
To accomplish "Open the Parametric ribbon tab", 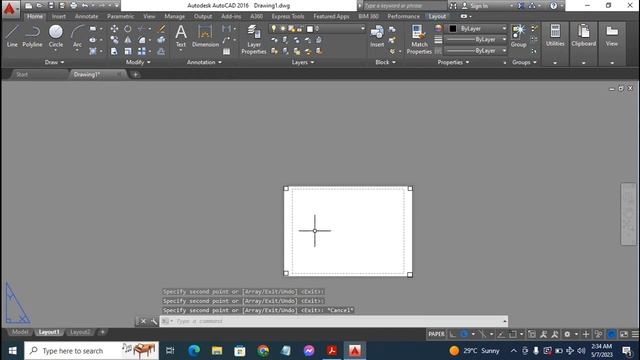I will pyautogui.click(x=120, y=16).
